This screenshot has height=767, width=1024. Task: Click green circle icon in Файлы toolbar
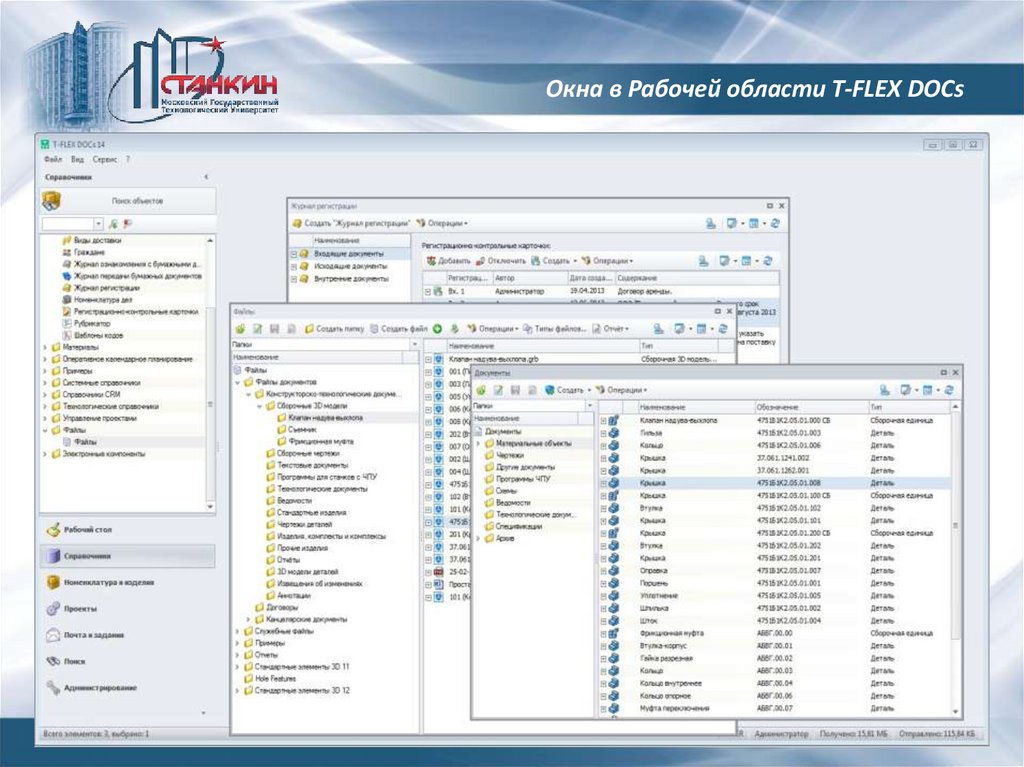[438, 329]
